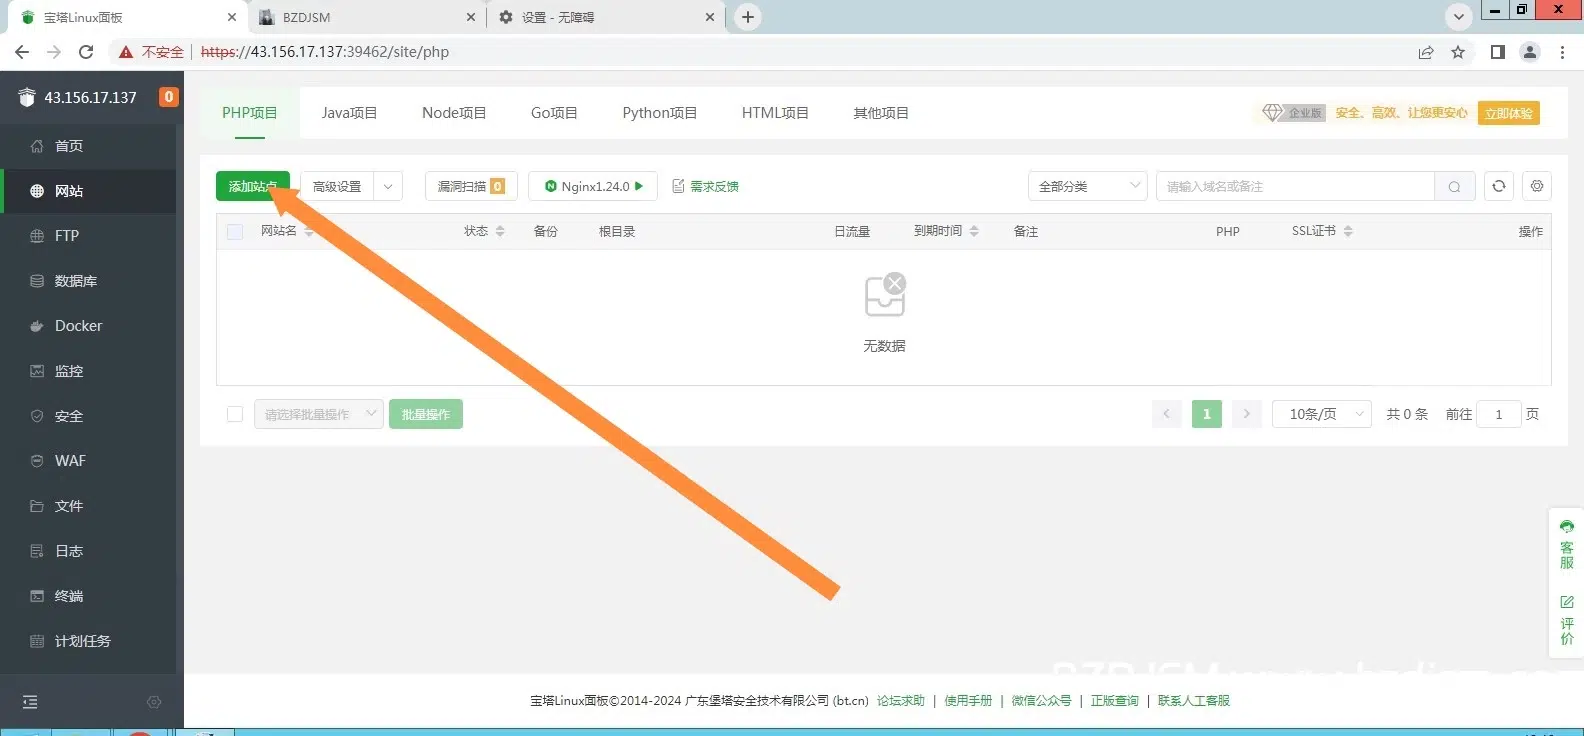The image size is (1584, 736).
Task: Open the FTP sidebar item
Action: [88, 236]
